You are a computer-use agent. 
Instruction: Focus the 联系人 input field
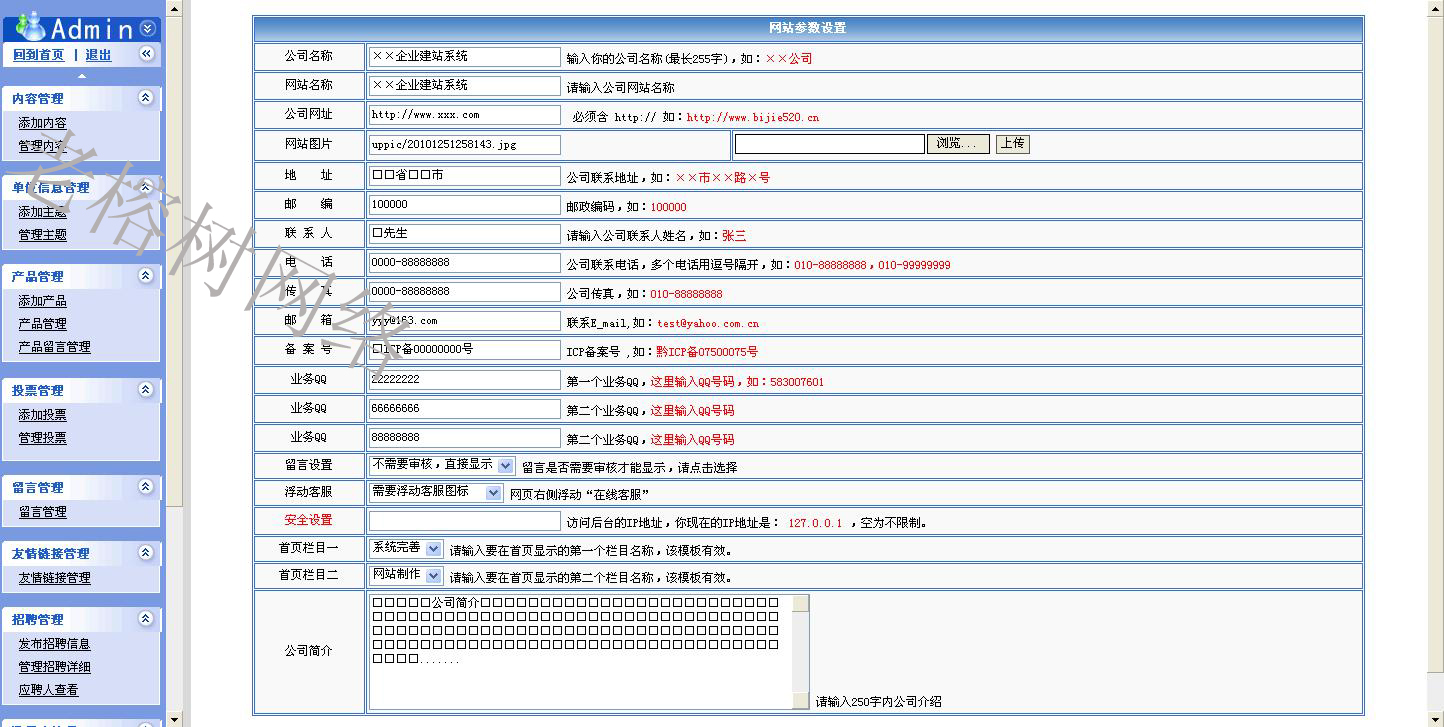[x=464, y=234]
